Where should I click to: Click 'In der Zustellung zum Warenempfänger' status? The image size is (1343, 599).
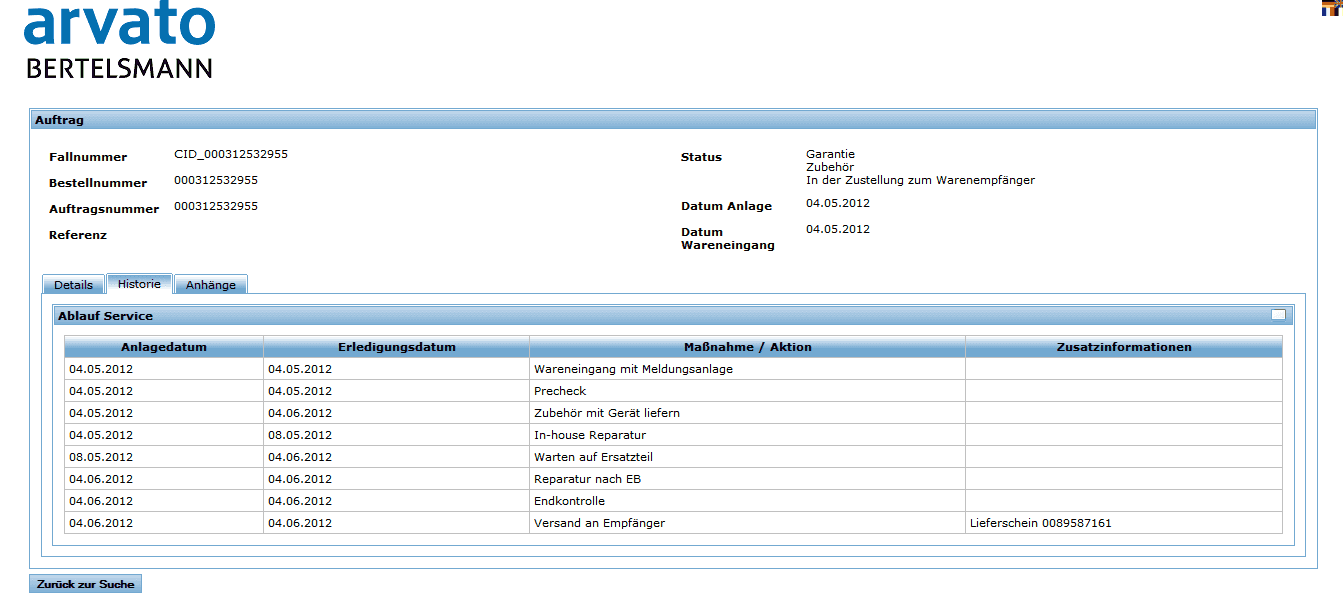point(920,180)
